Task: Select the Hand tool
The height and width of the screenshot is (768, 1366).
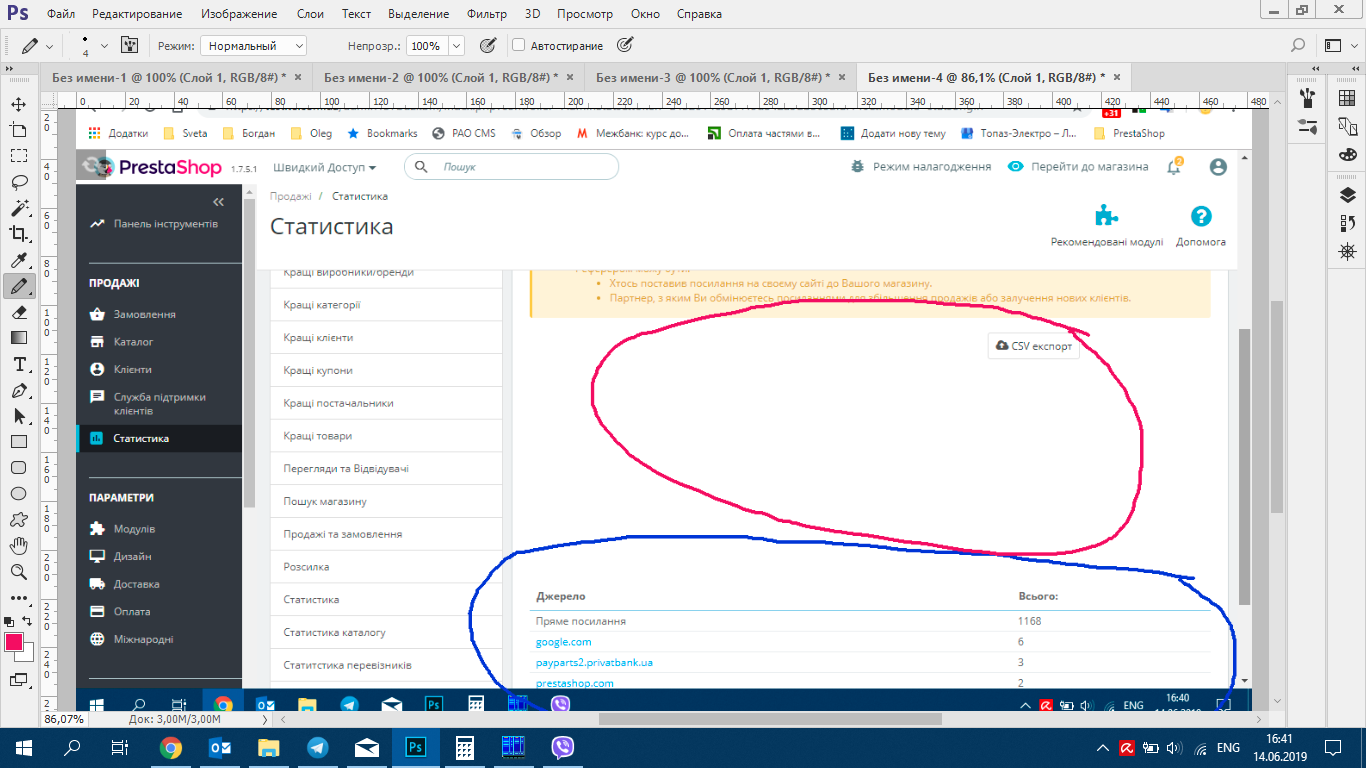Action: [x=18, y=546]
